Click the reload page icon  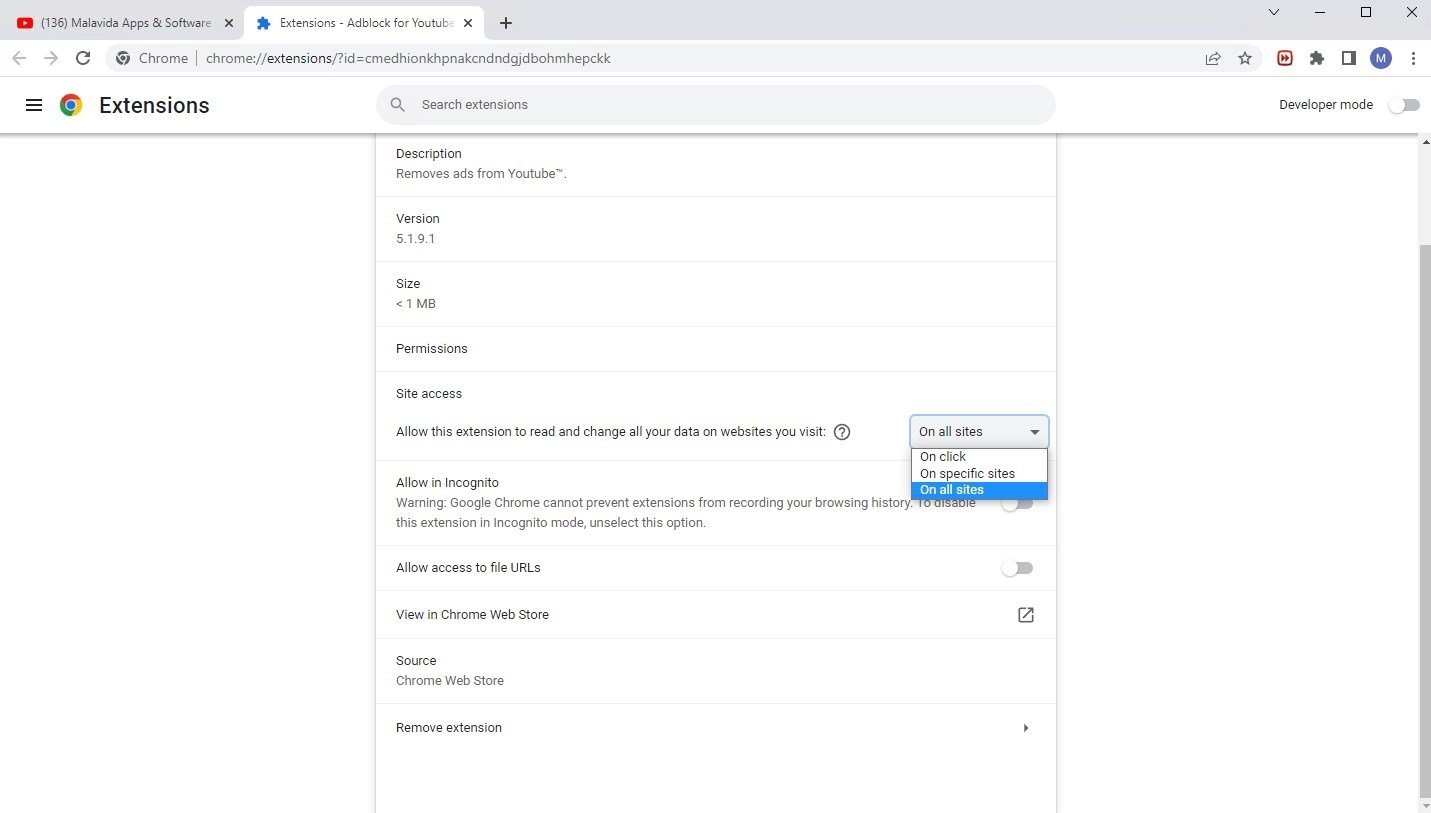pyautogui.click(x=83, y=58)
